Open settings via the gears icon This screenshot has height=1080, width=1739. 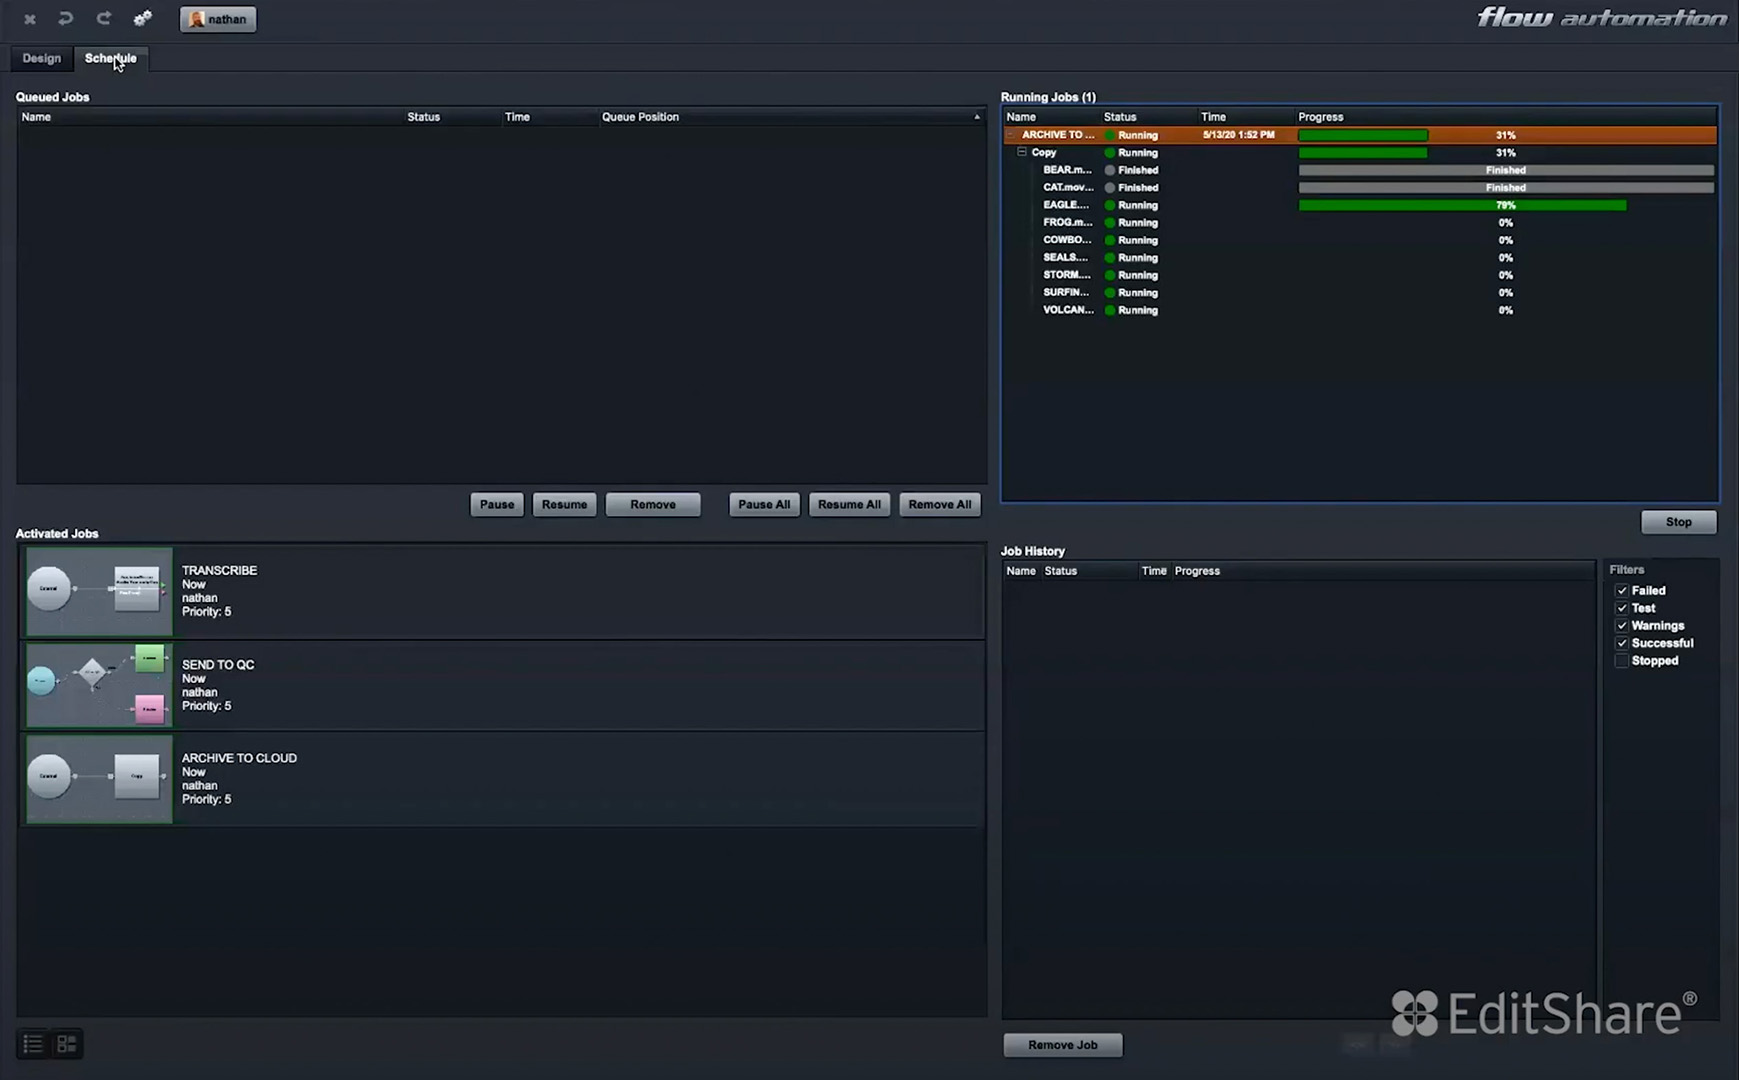(143, 19)
